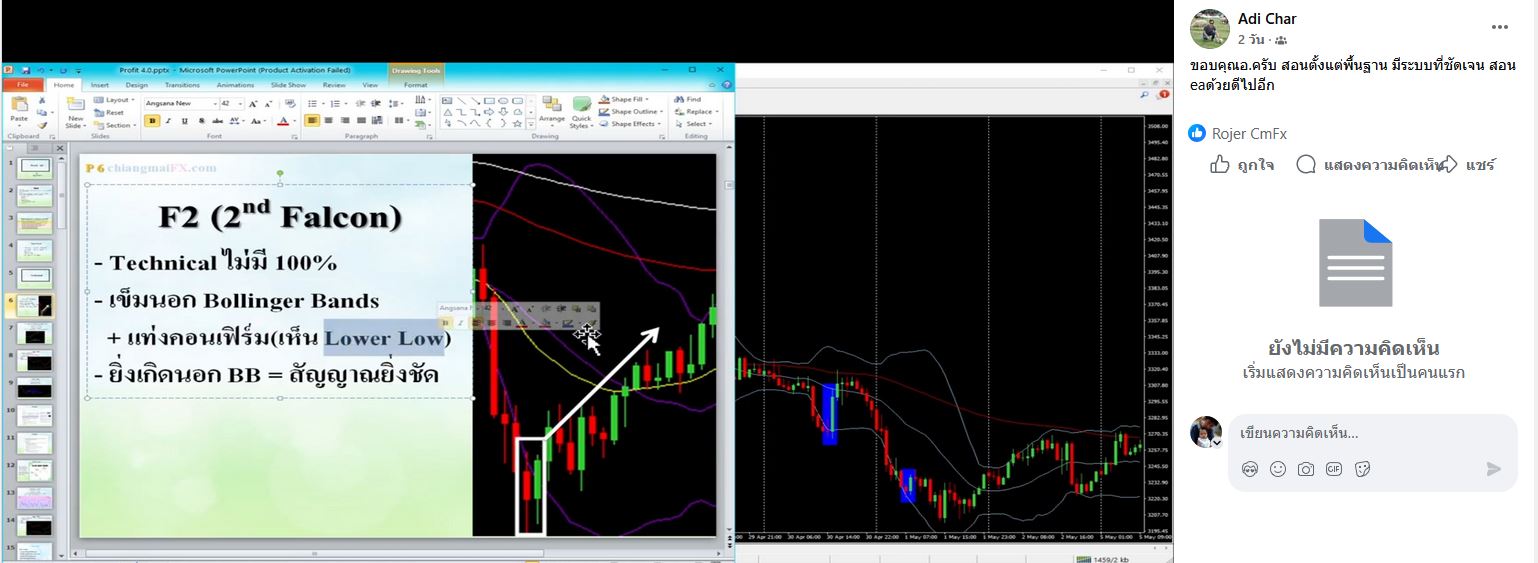Open the Slide Show ribbon tab
Viewport: 1538px width, 563px height.
286,85
